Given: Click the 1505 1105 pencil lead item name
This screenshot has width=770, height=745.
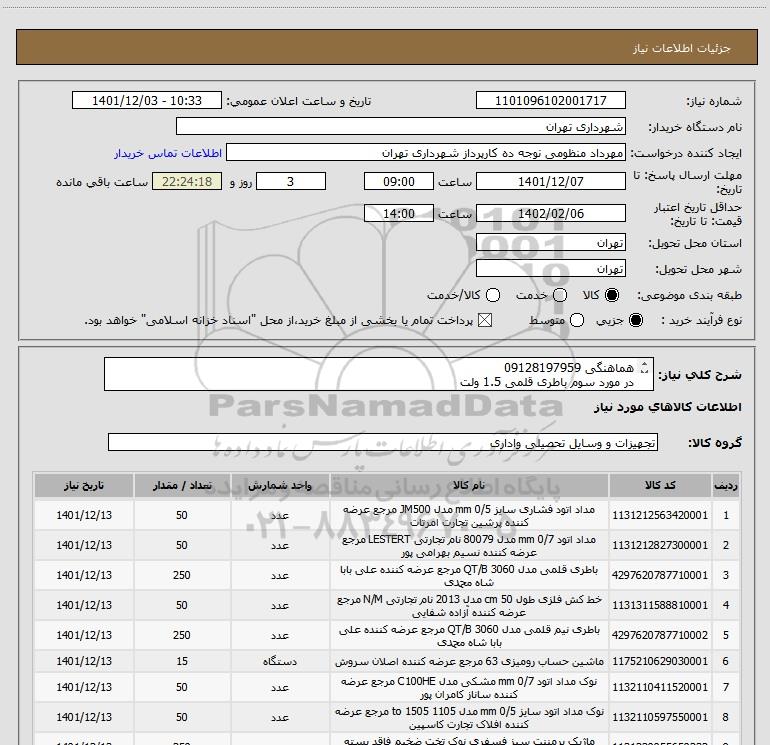Looking at the screenshot, I should coord(469,717).
